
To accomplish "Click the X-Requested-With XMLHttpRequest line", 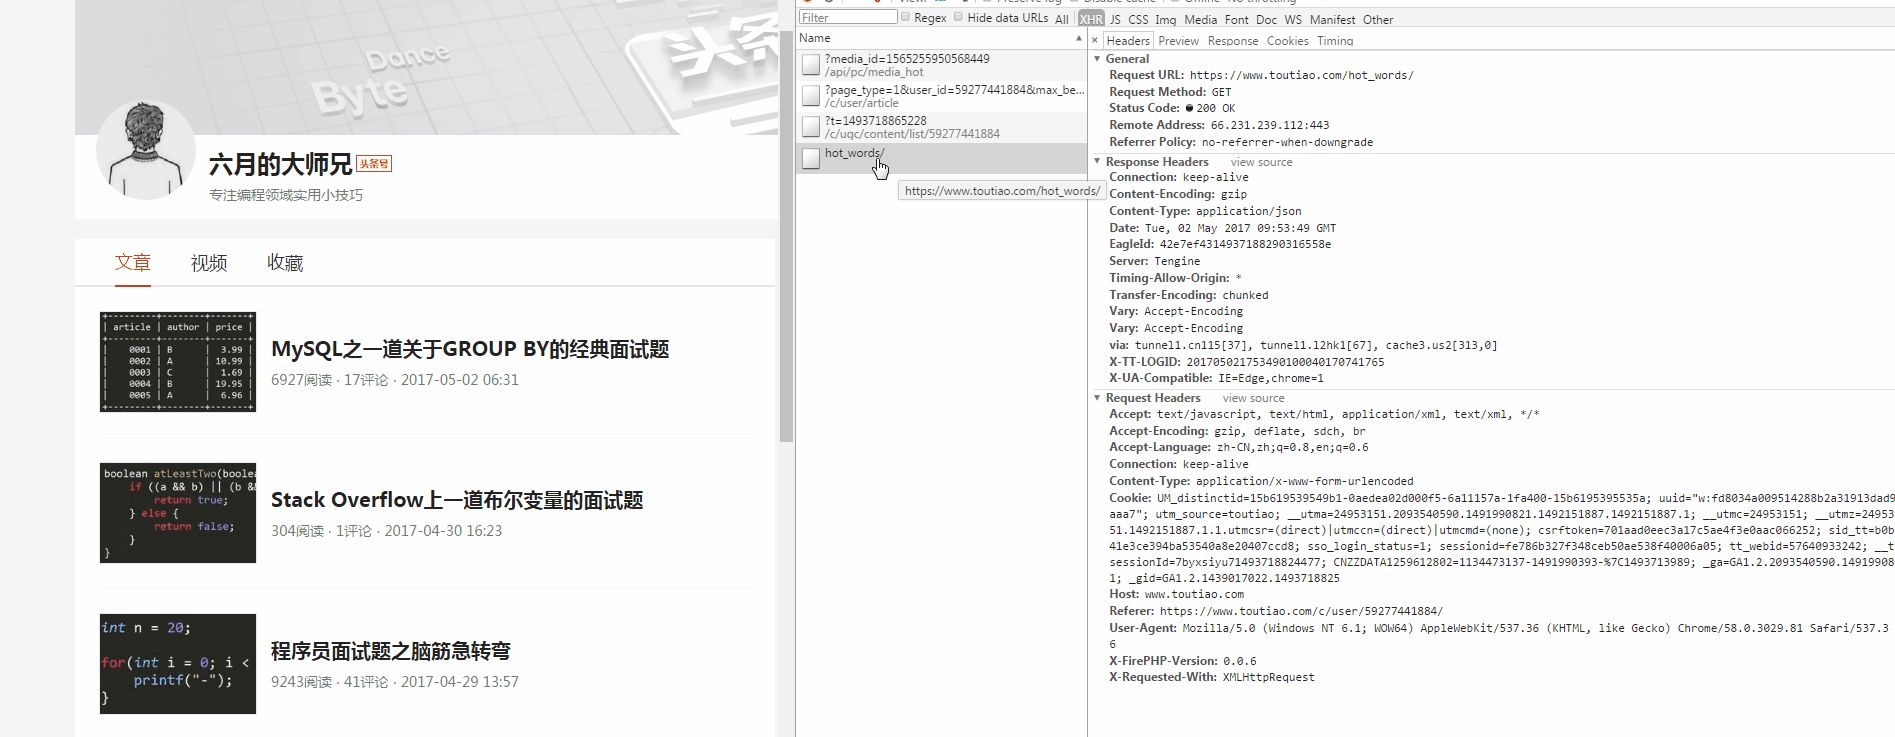I will point(1211,677).
